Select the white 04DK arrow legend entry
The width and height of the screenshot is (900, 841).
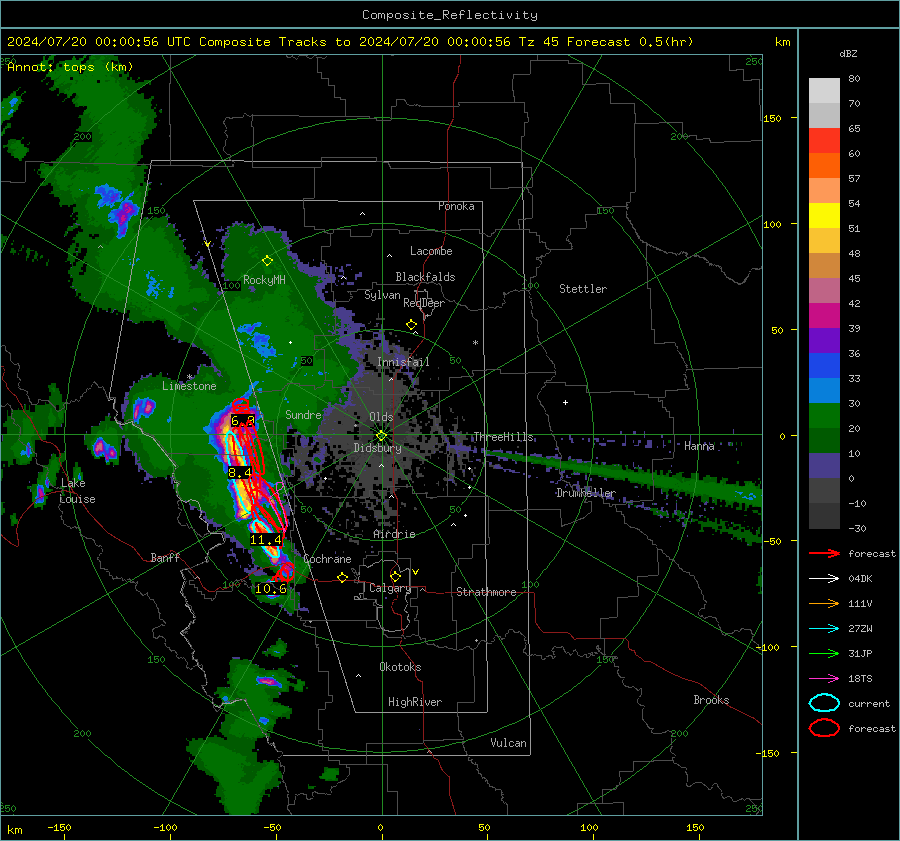[x=824, y=579]
